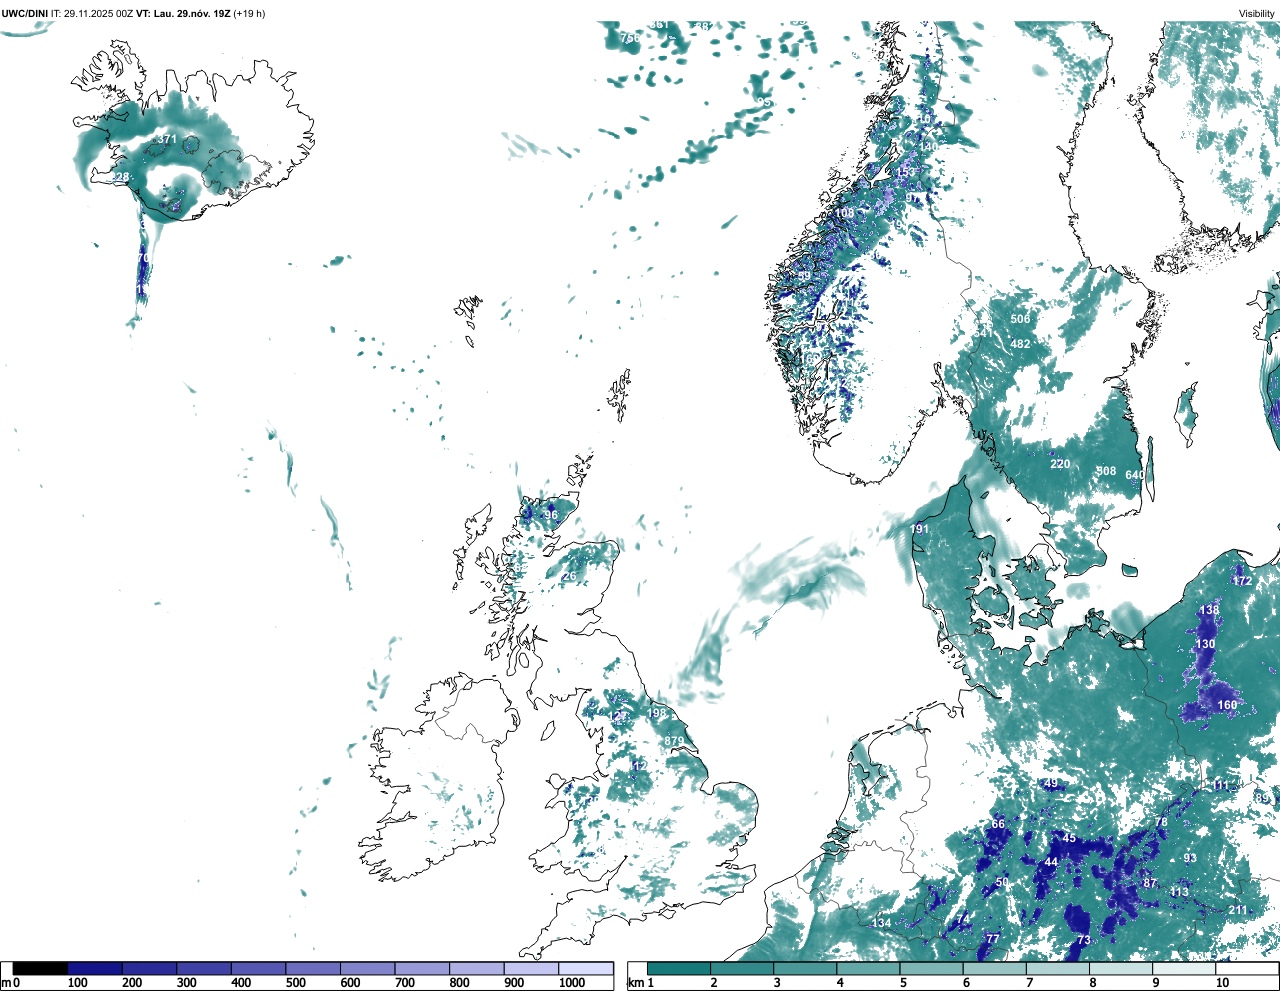Click the '508' value in southern Sweden
1280x991 pixels.
point(1106,472)
